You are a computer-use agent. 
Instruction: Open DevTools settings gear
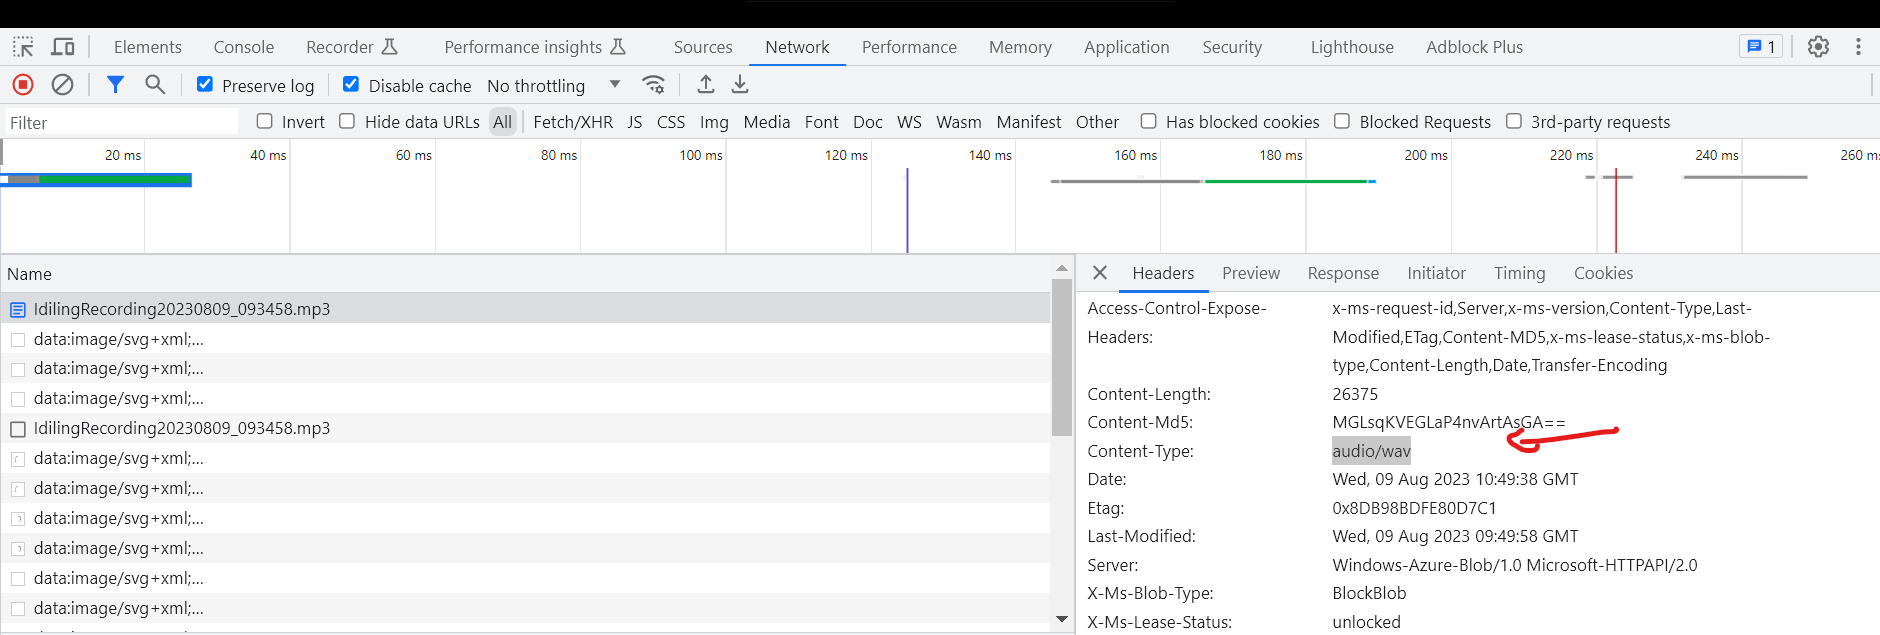(x=1818, y=47)
